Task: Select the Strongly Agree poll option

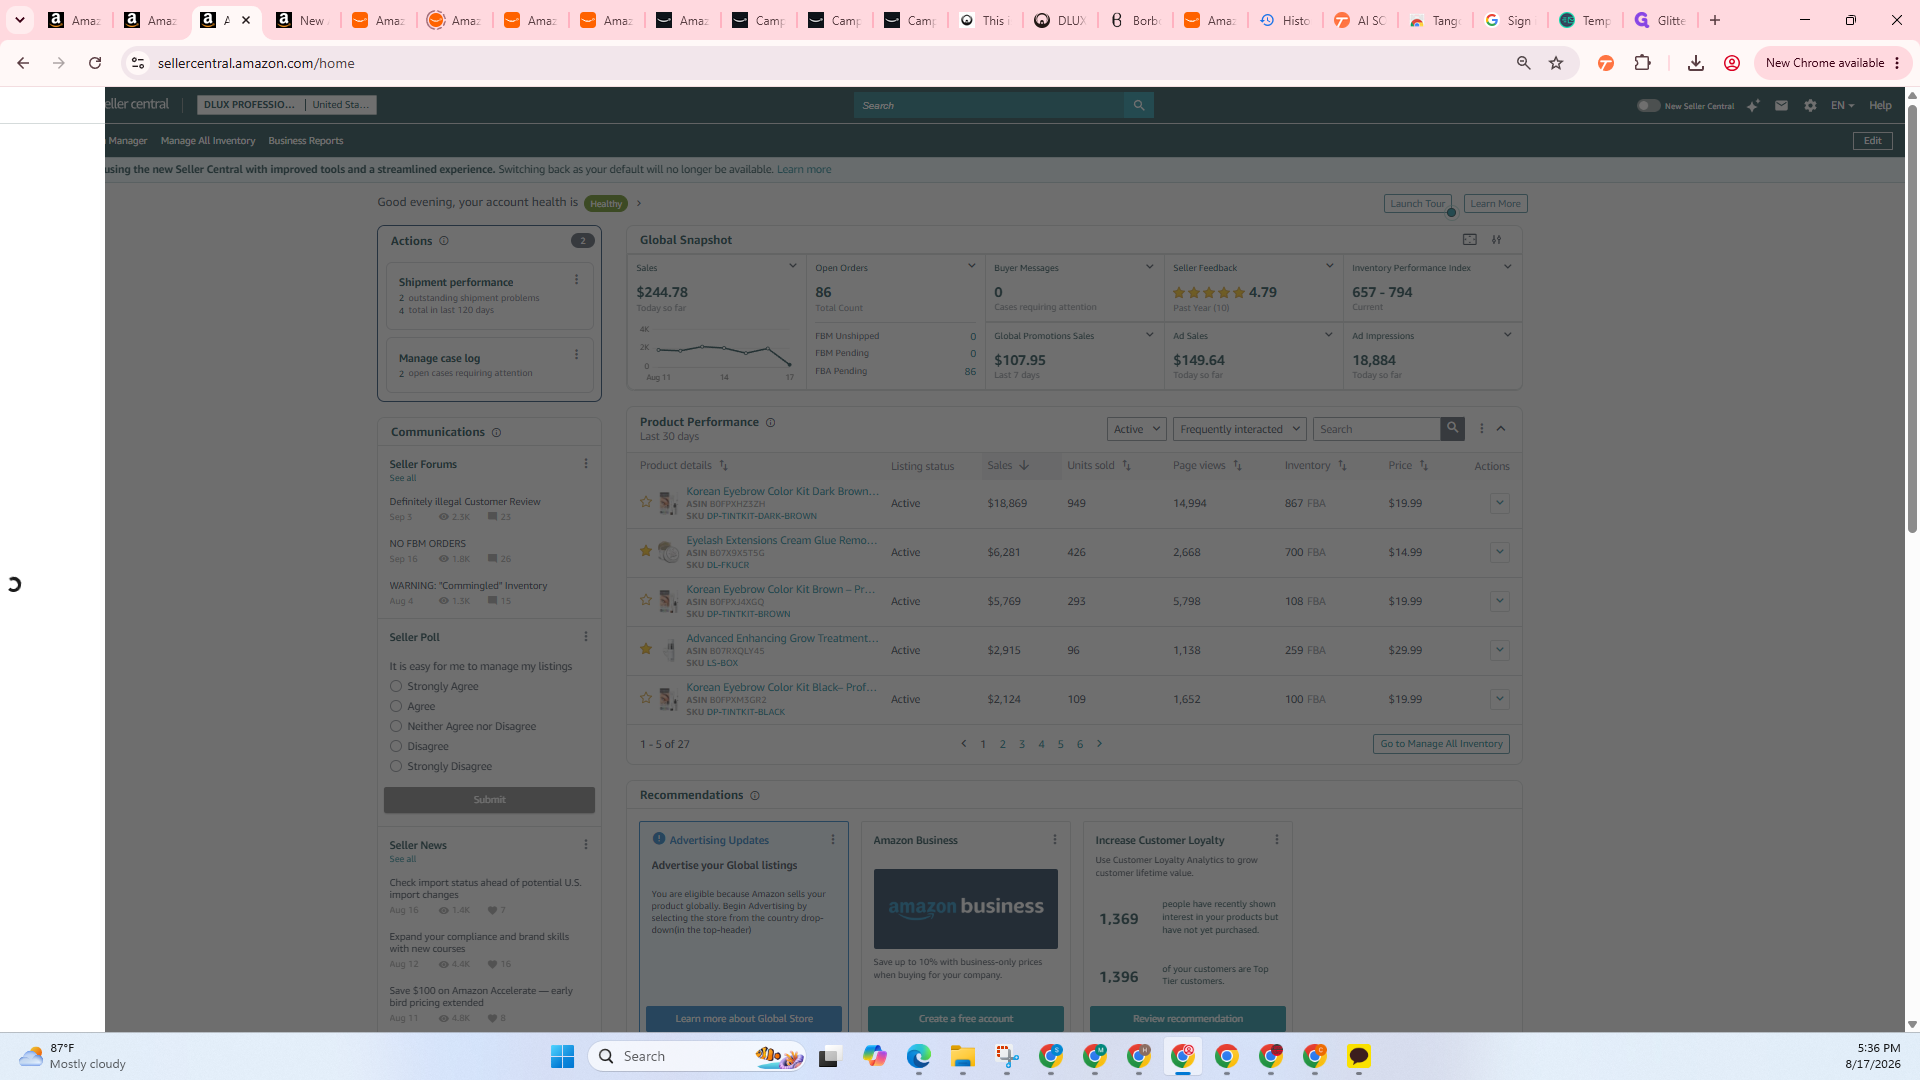Action: tap(396, 686)
